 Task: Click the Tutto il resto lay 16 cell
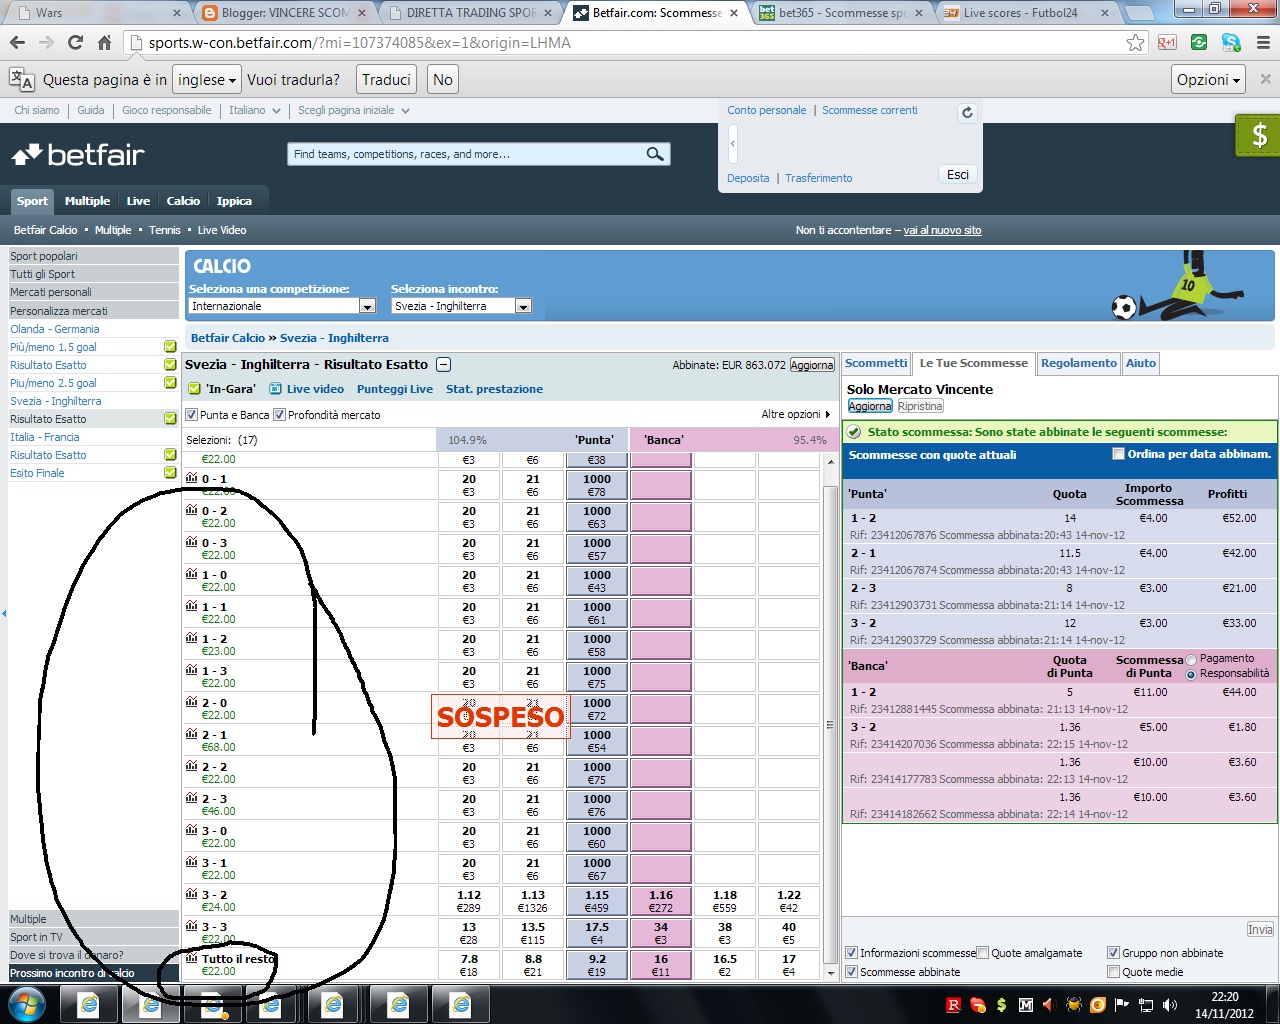pos(661,965)
